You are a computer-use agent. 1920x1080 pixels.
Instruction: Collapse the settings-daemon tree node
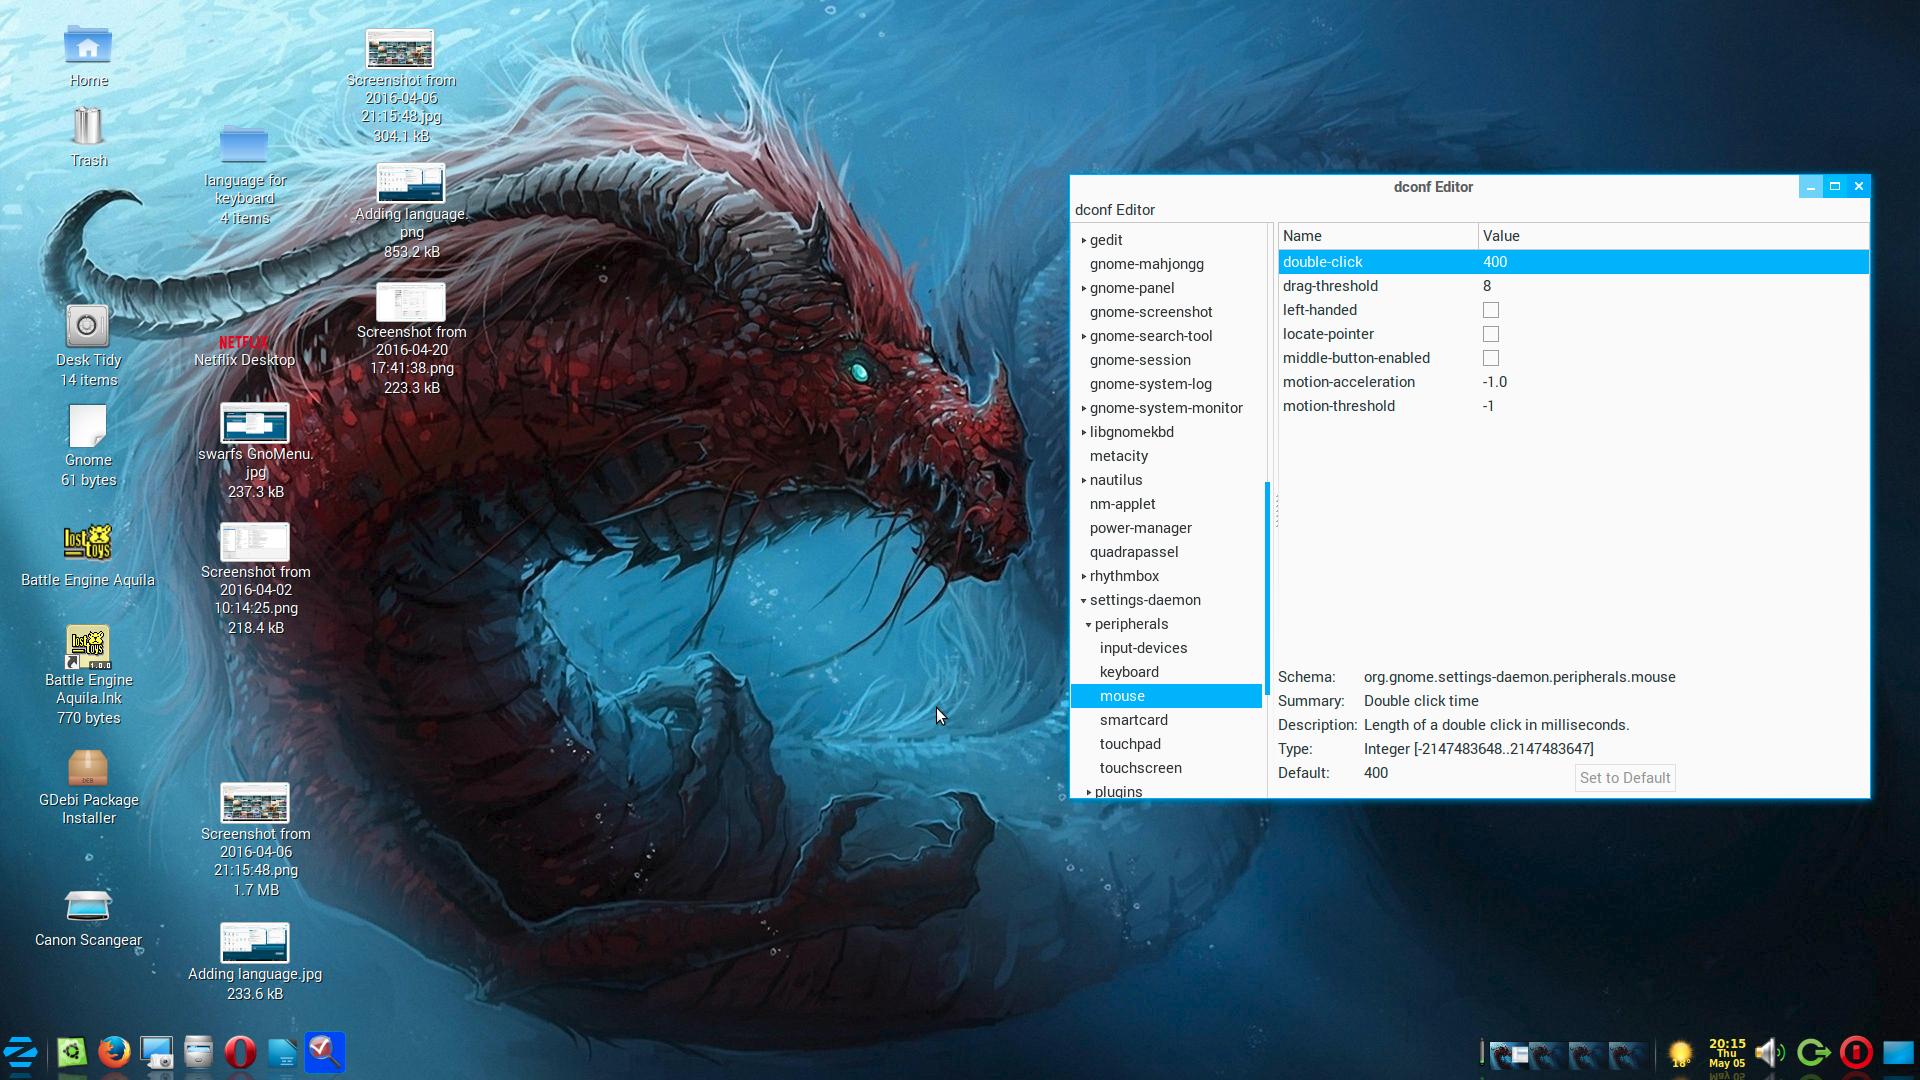[x=1083, y=601]
